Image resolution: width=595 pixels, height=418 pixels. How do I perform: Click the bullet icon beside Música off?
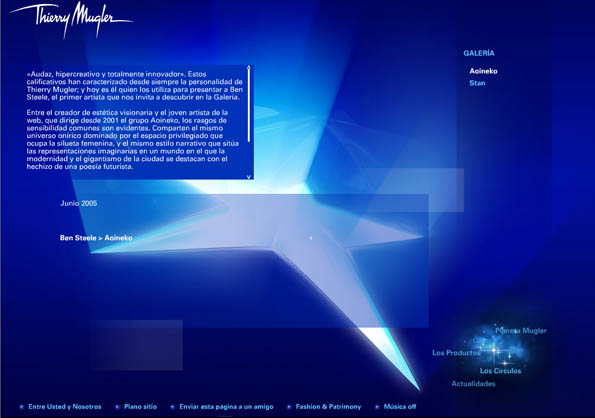click(377, 407)
